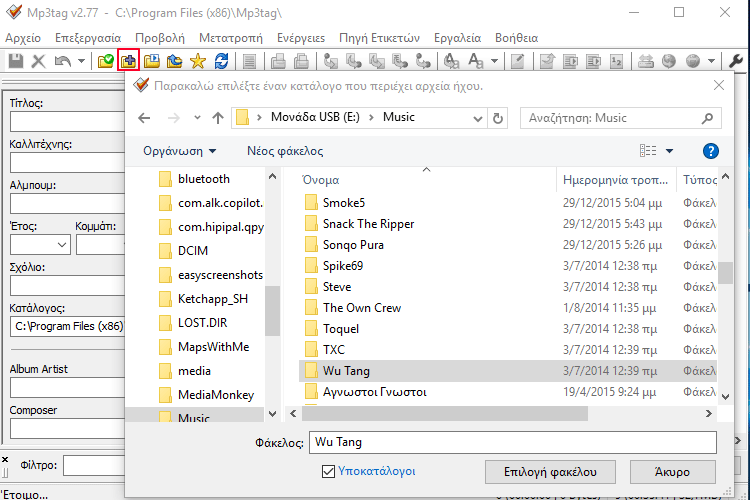750x500 pixels.
Task: Select the Αγνωστοι Γνωστοι folder
Action: [x=375, y=392]
